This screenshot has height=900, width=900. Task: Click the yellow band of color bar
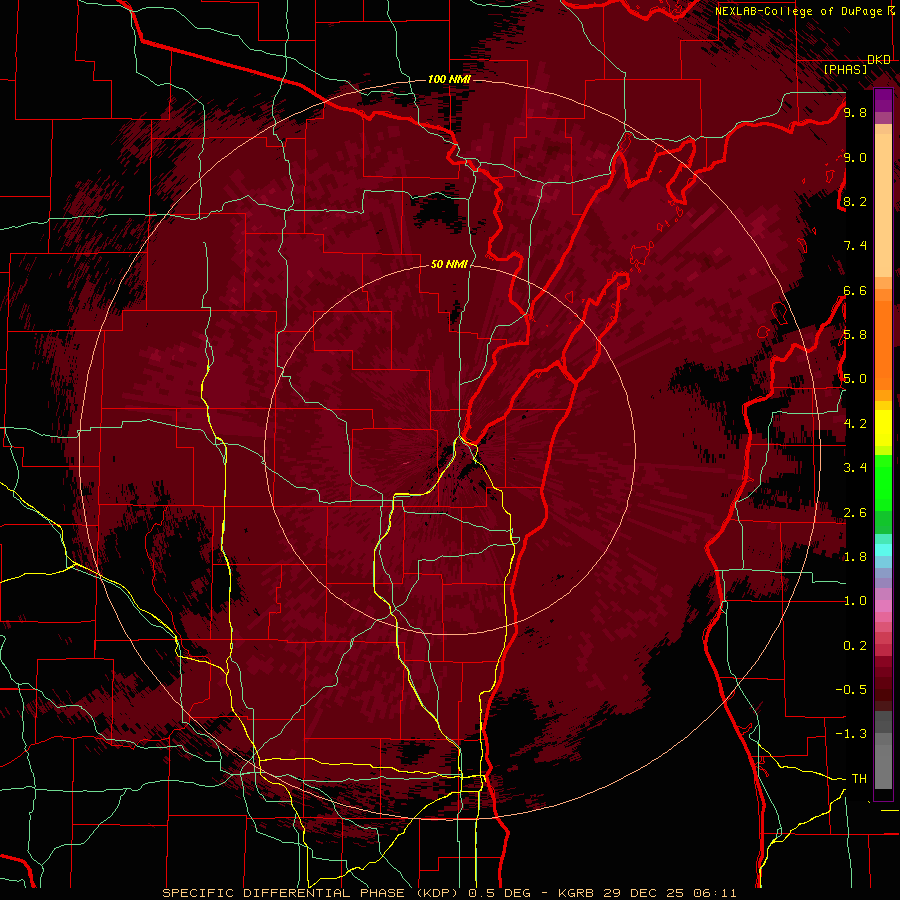click(883, 428)
